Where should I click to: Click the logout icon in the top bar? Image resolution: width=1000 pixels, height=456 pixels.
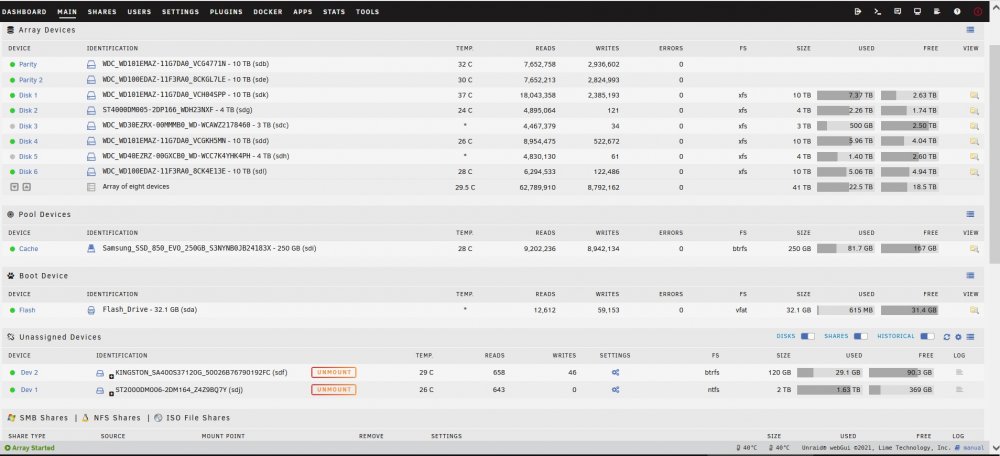point(858,11)
